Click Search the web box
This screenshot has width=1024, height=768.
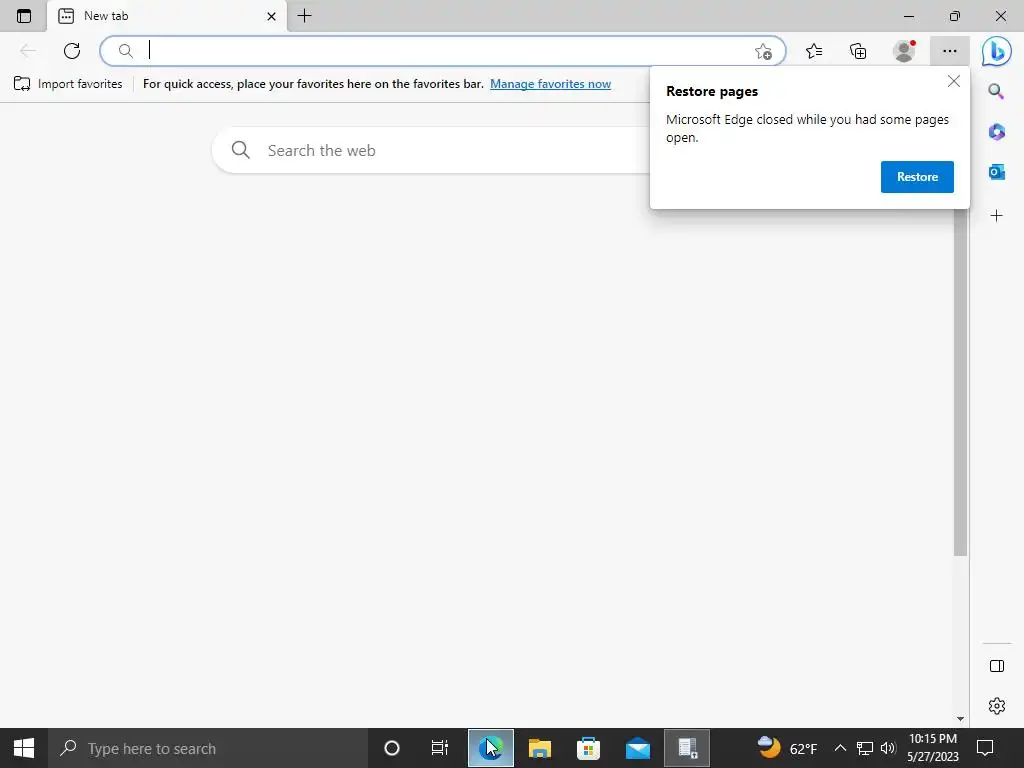point(431,150)
